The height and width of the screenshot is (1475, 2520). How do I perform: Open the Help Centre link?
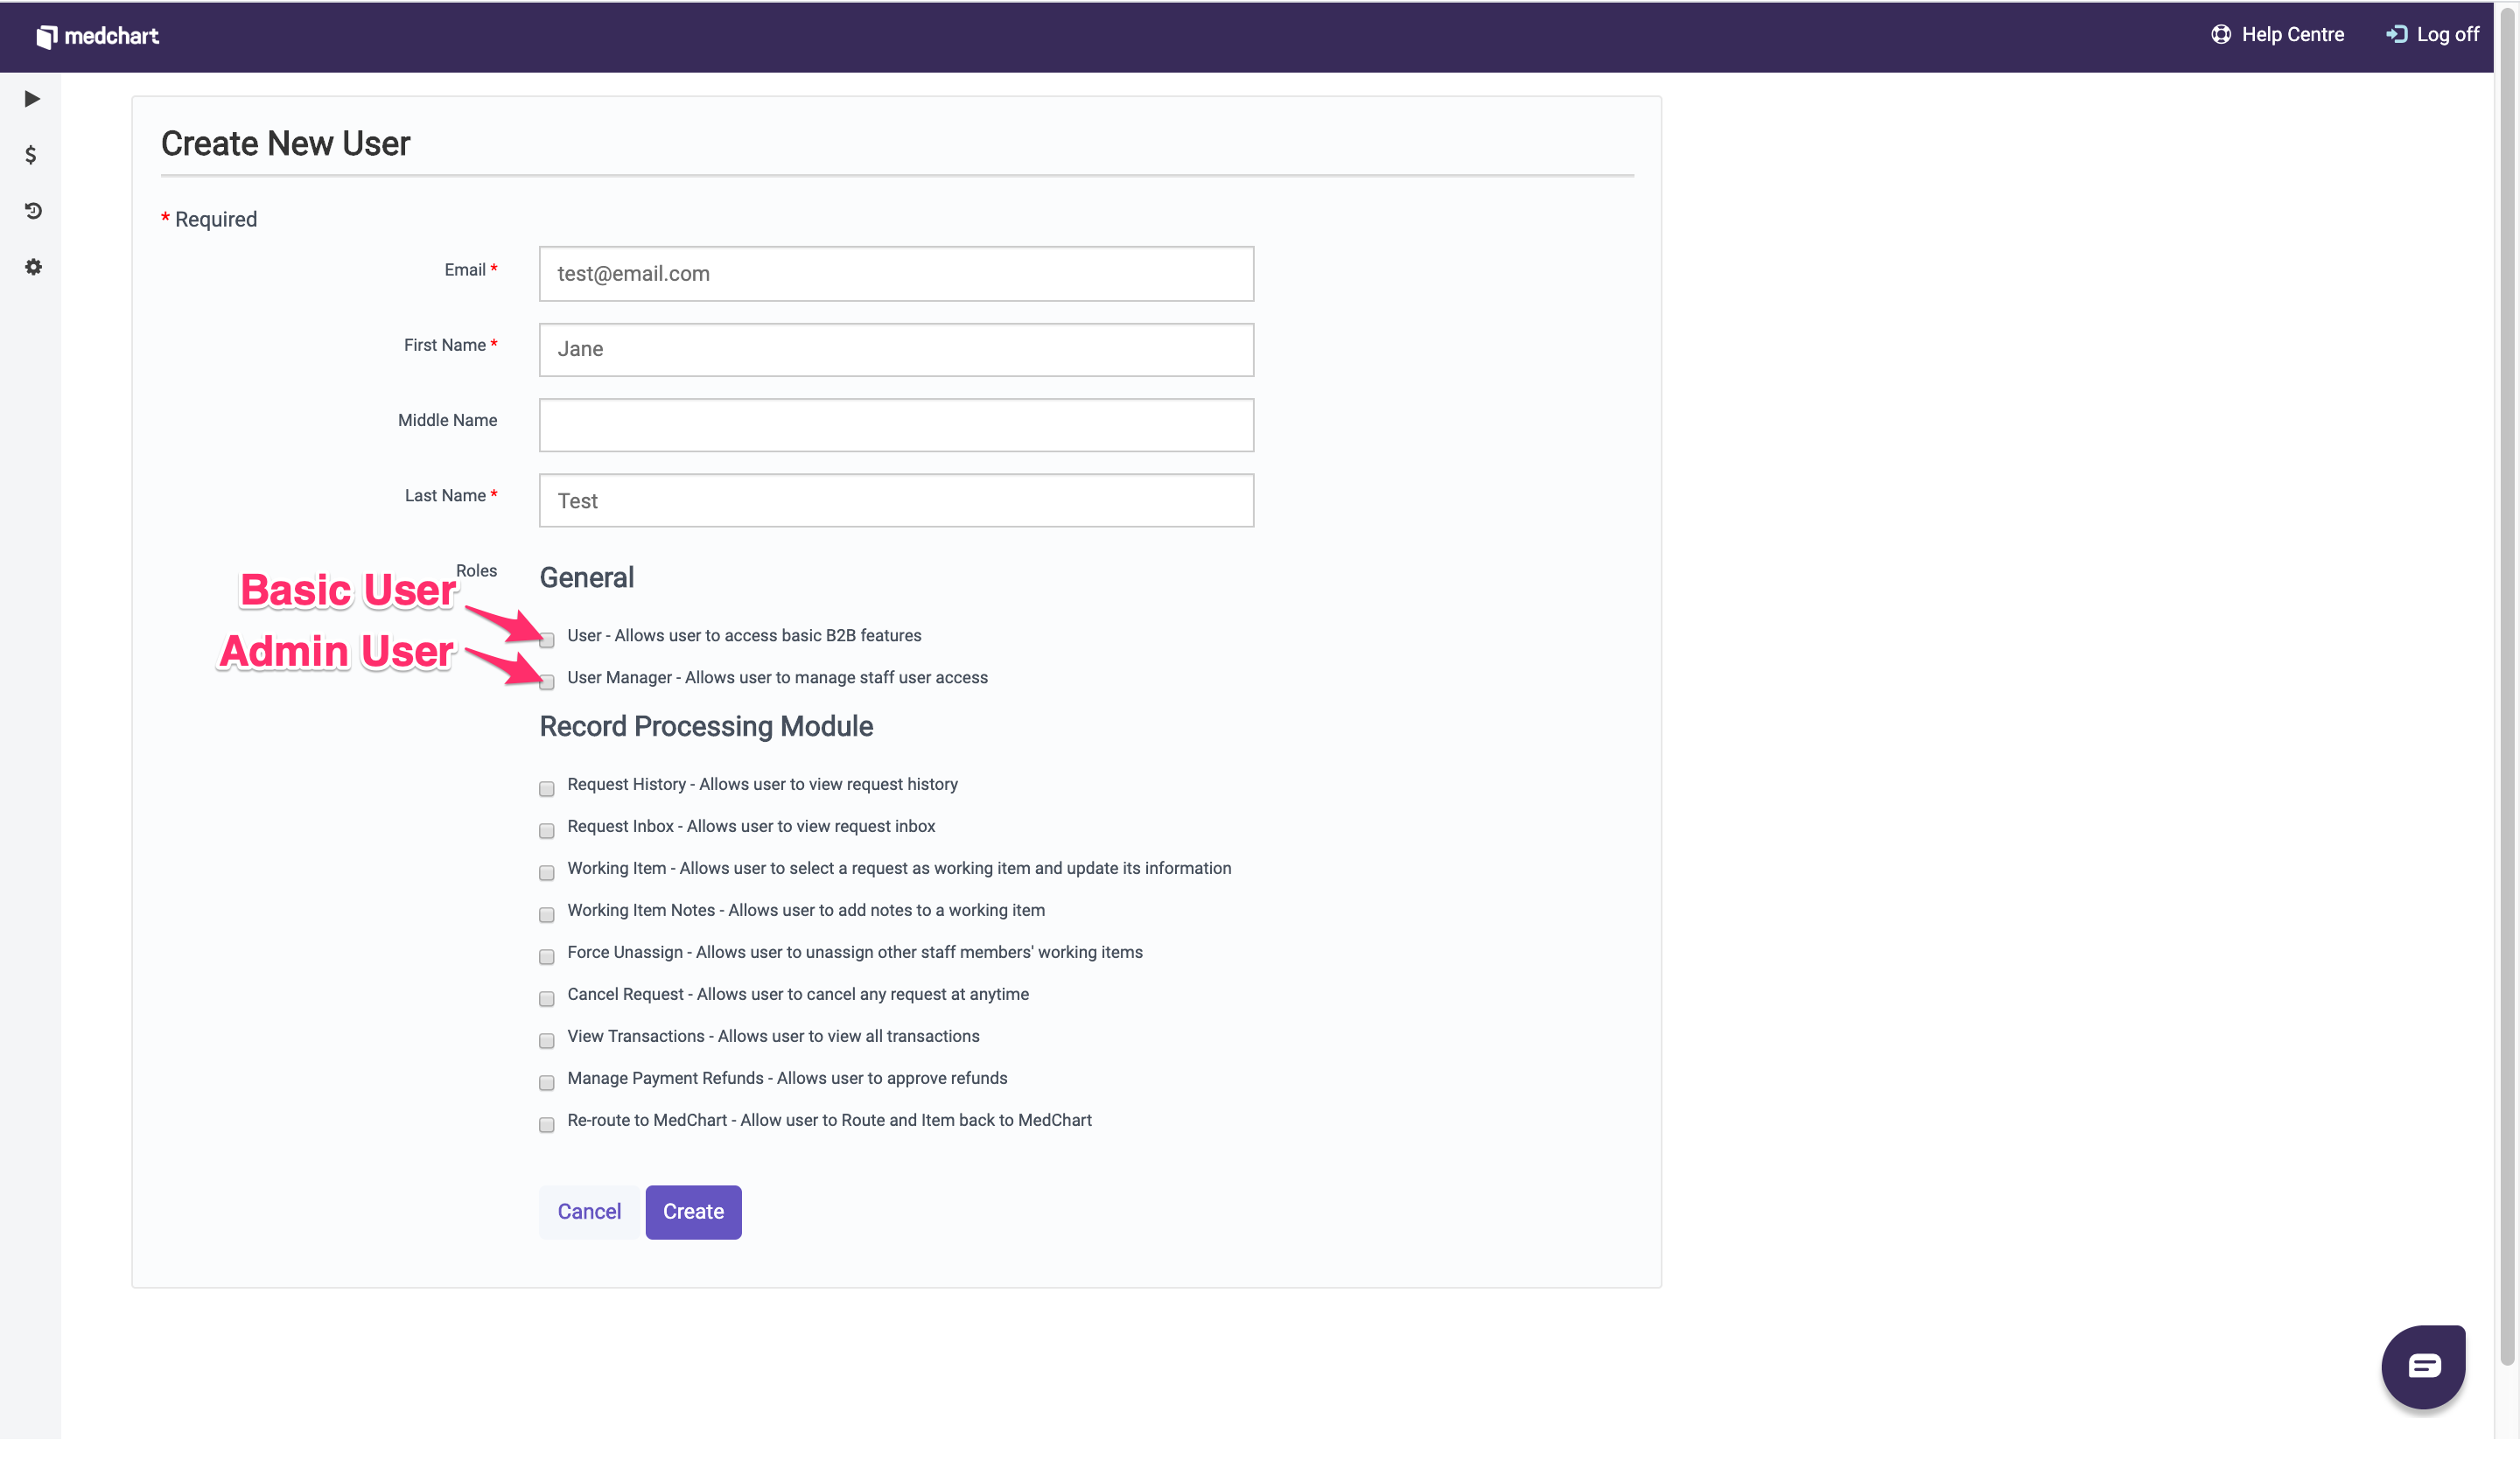(x=2292, y=35)
